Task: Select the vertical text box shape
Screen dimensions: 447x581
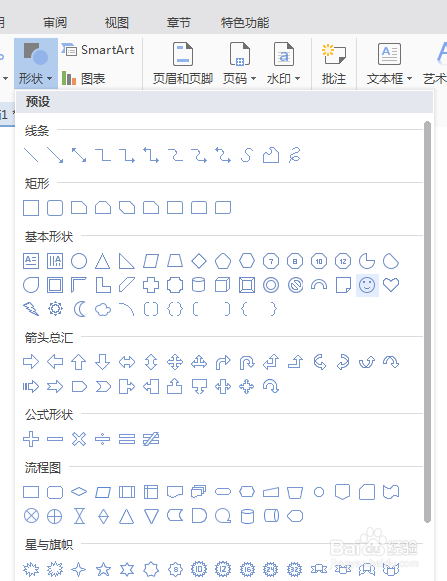Action: coord(55,261)
